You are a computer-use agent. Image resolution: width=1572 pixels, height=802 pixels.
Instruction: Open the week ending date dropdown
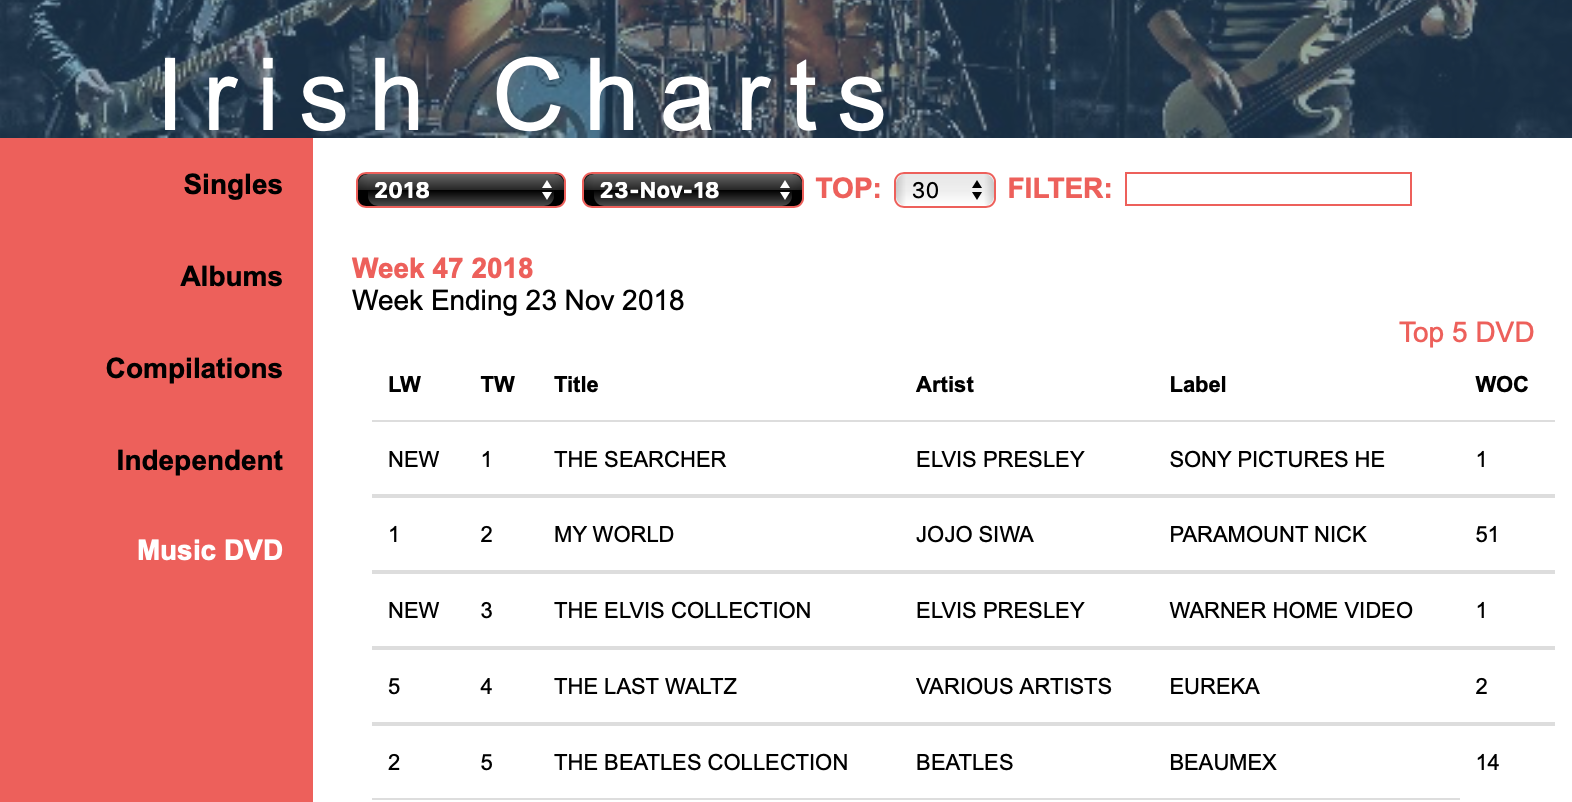click(692, 189)
